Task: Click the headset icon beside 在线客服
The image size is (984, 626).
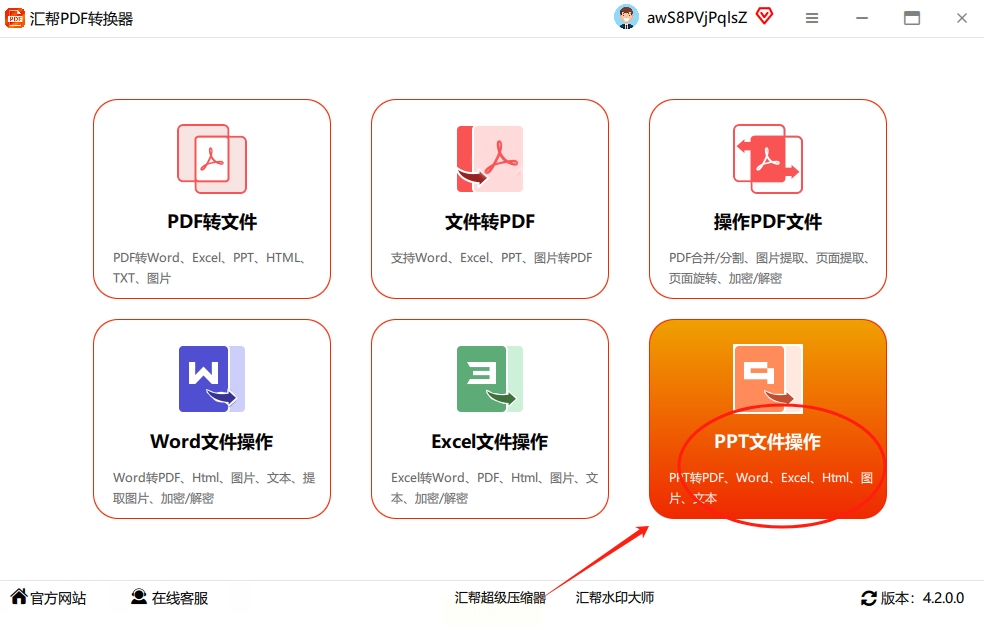Action: (x=139, y=597)
